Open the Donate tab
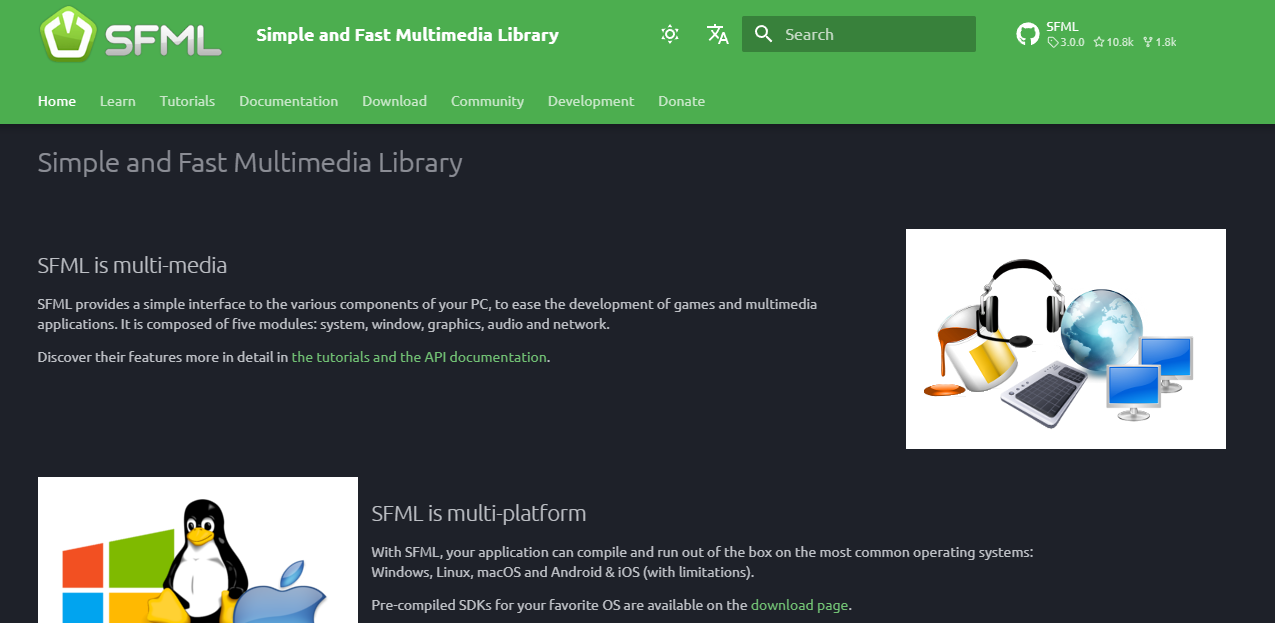 681,101
